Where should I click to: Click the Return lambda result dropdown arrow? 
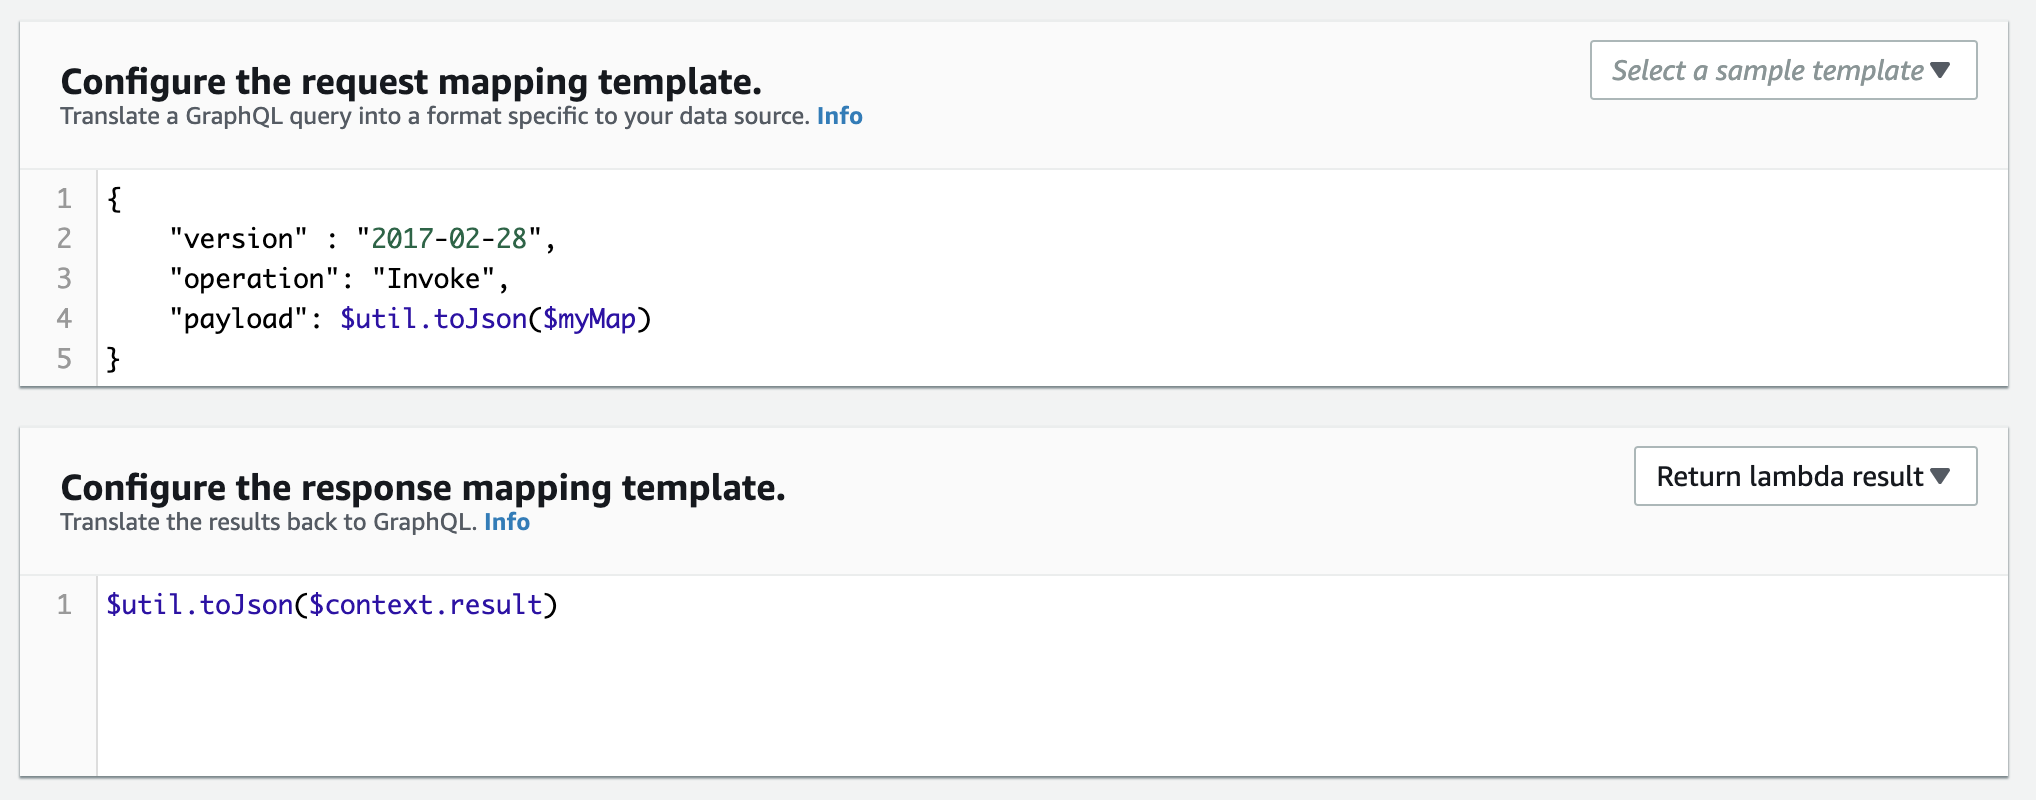pos(1941,476)
